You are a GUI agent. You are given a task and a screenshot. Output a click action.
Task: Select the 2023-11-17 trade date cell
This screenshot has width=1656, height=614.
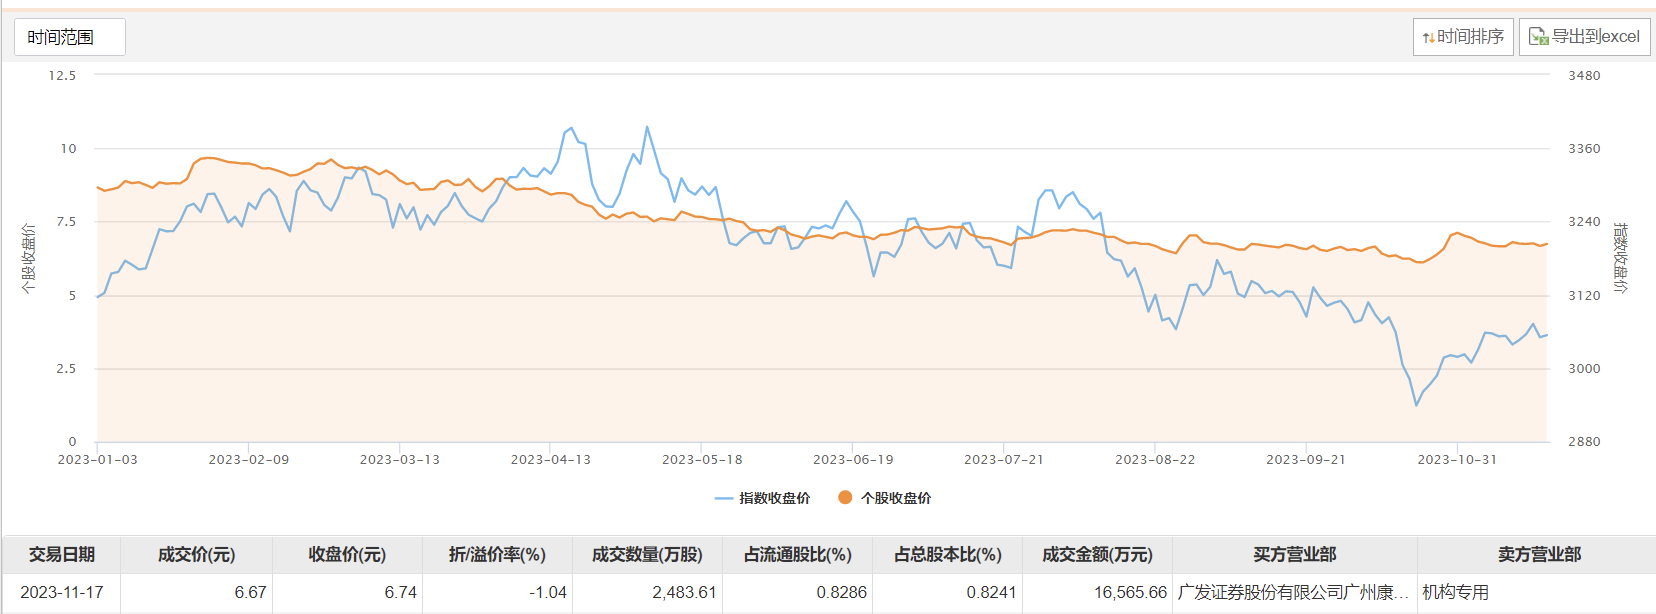(x=62, y=592)
